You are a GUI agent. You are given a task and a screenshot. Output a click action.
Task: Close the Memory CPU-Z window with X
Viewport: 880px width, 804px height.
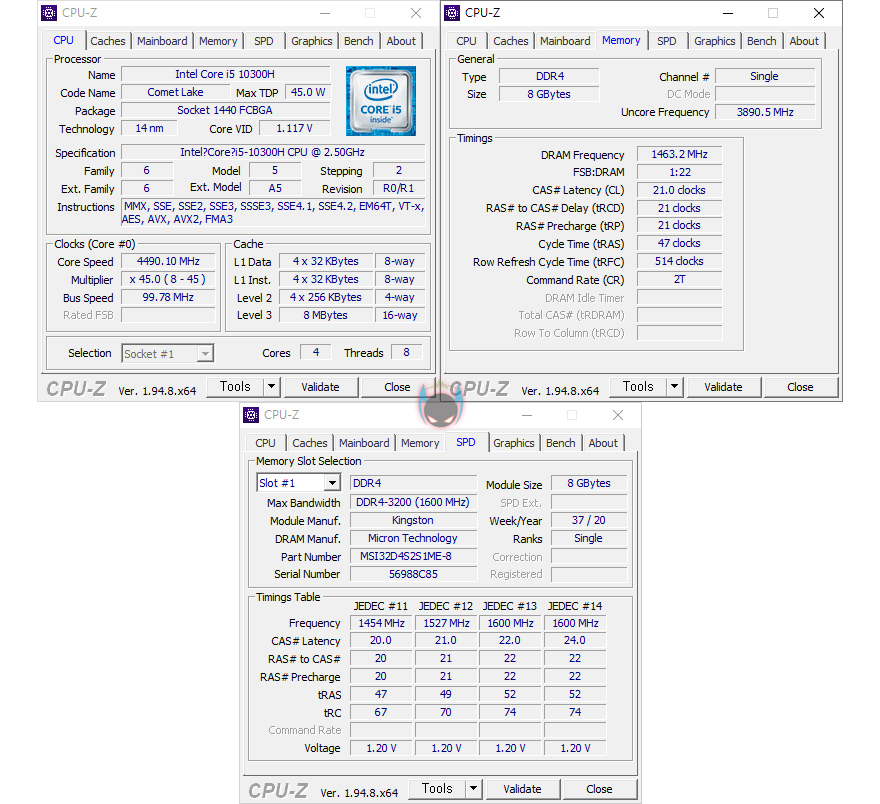(819, 13)
